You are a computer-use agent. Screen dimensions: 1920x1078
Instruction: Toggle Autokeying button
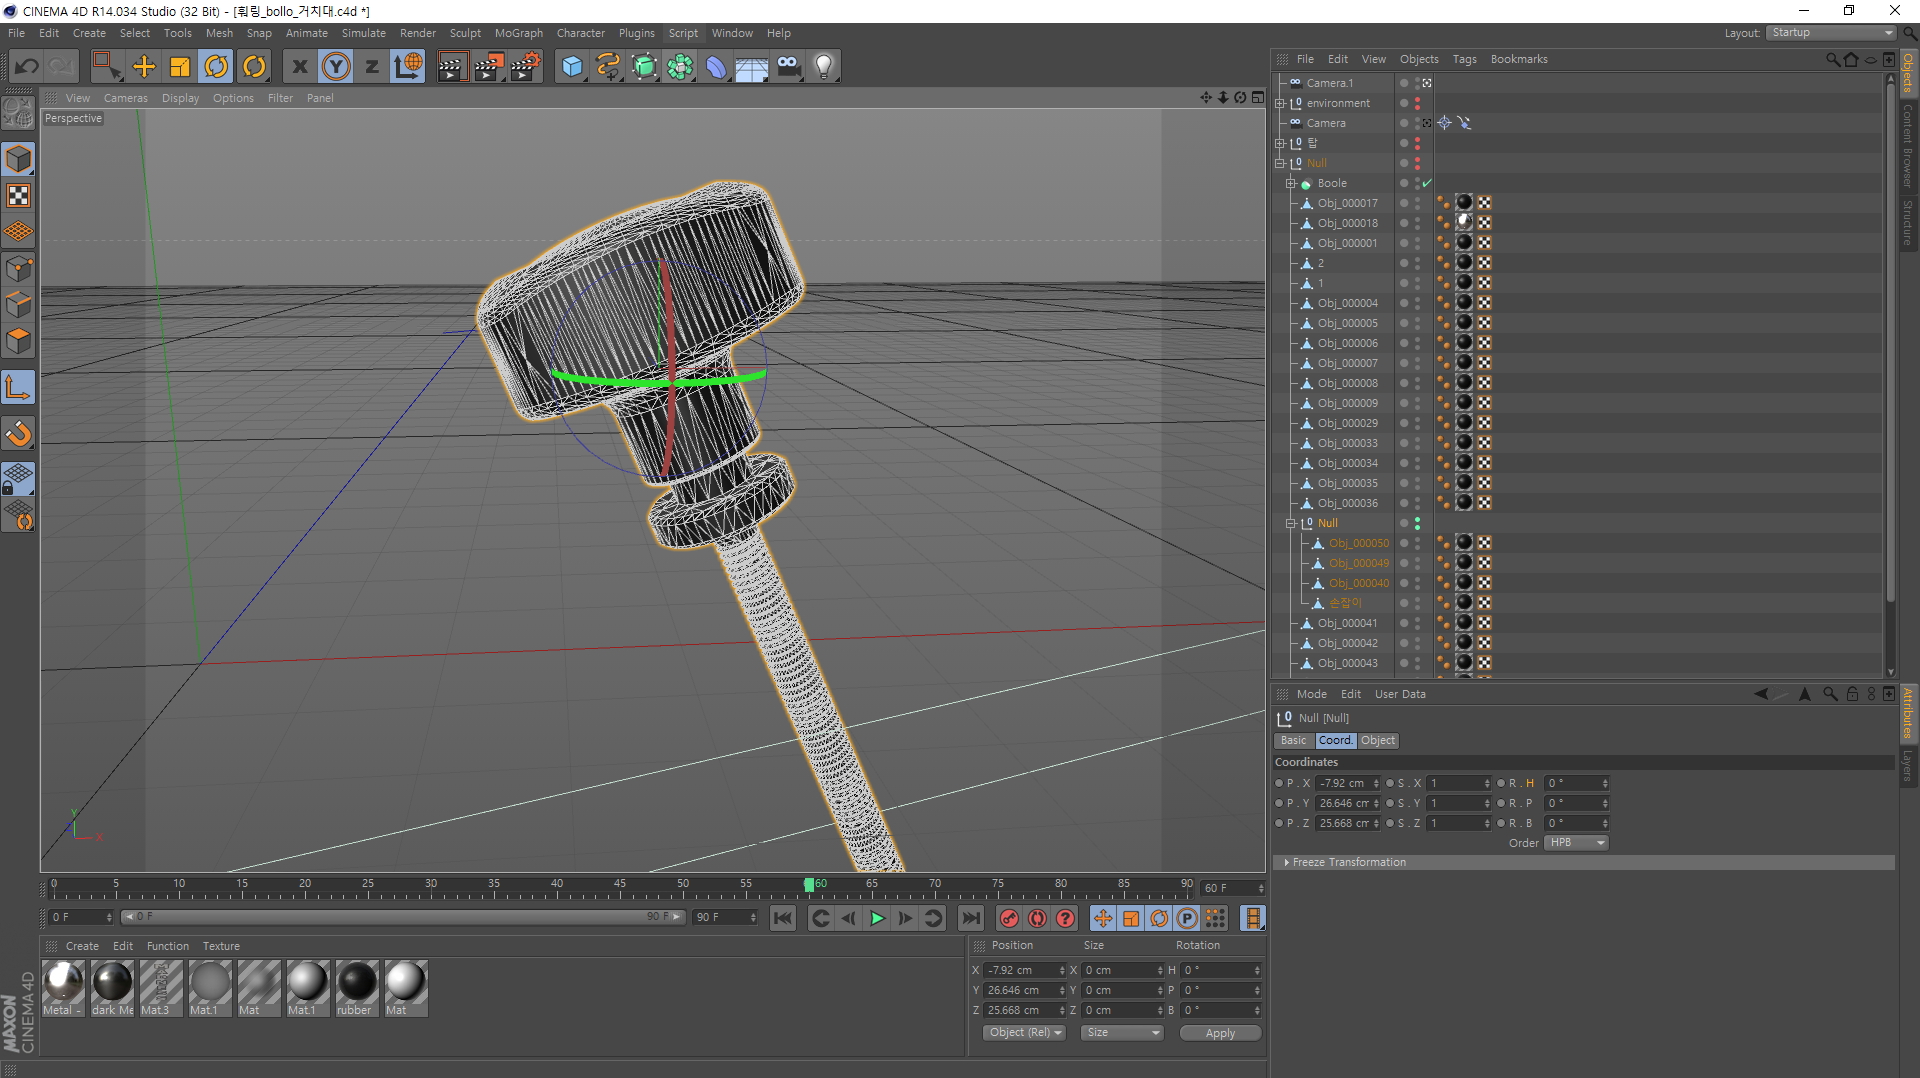[1038, 918]
